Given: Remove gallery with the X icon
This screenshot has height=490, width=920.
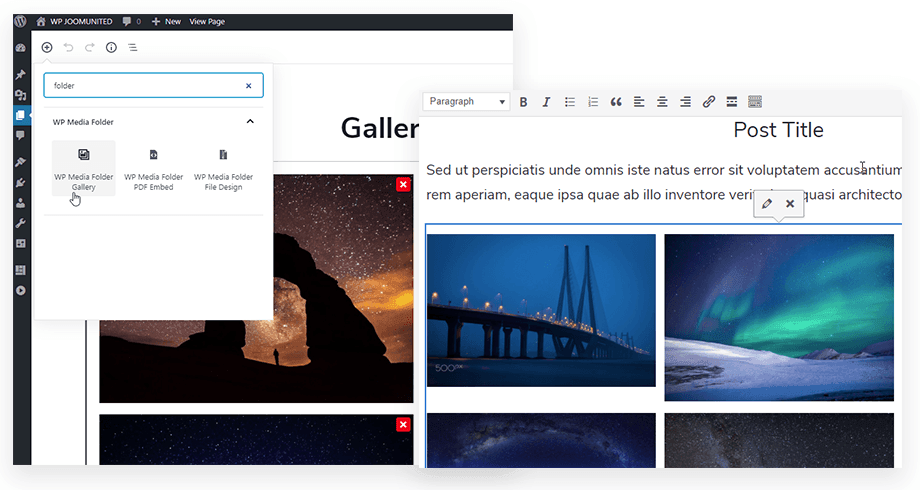Looking at the screenshot, I should [790, 204].
